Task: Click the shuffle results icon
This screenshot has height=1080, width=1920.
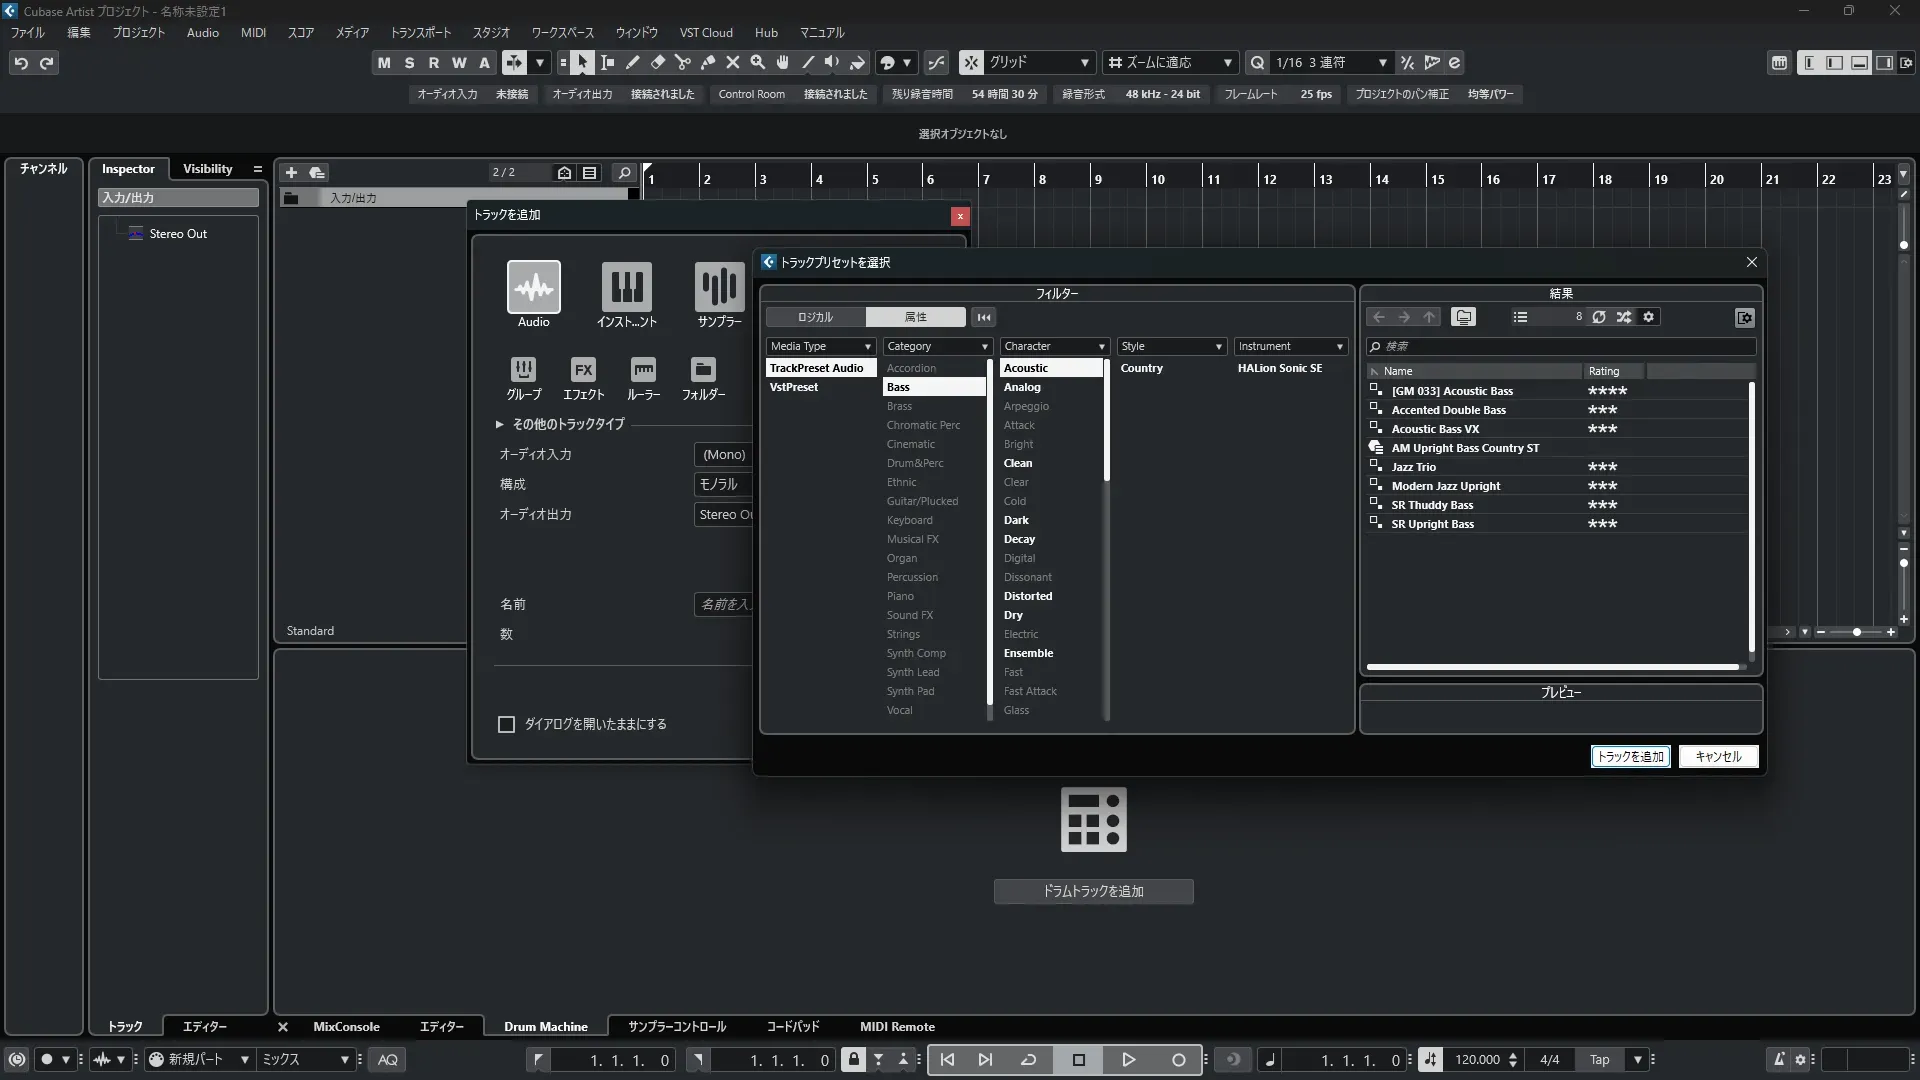Action: pos(1624,317)
